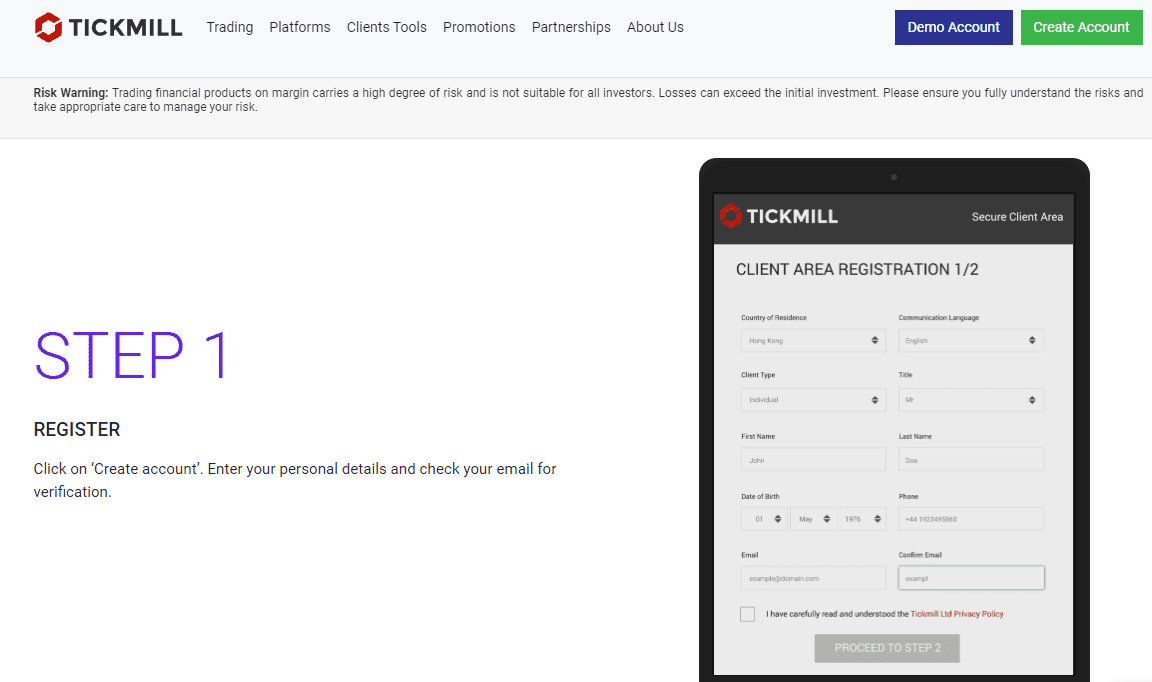
Task: Open the Tickmill Ltd Privacy Policy link
Action: (x=957, y=614)
